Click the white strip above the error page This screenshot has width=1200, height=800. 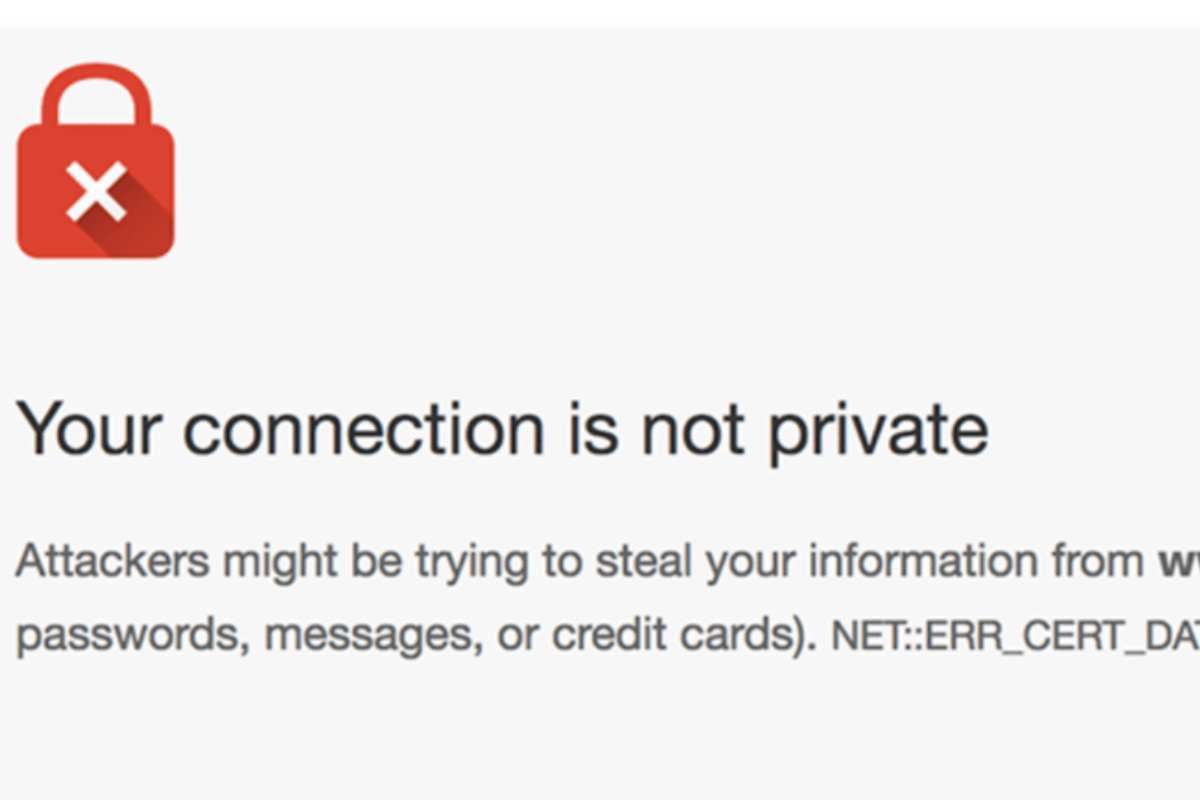(600, 13)
